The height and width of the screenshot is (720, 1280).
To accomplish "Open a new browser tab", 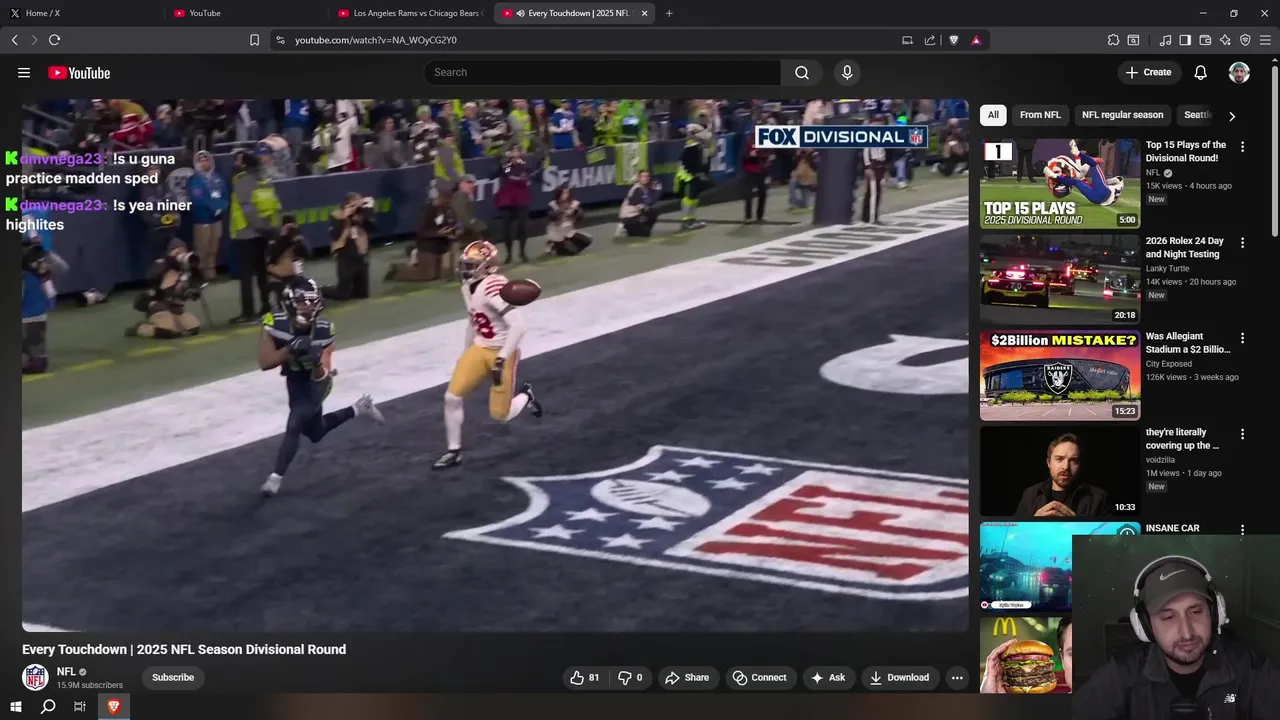I will (669, 13).
